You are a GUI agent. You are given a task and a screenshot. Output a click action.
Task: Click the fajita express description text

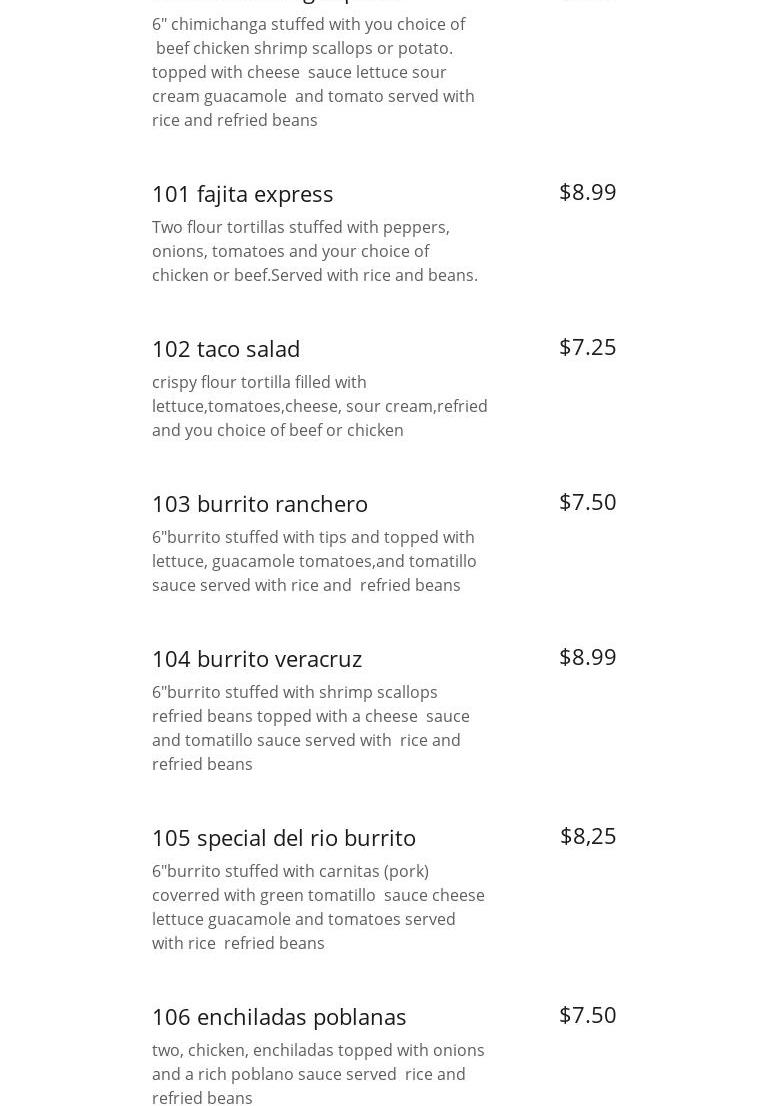[x=315, y=251]
